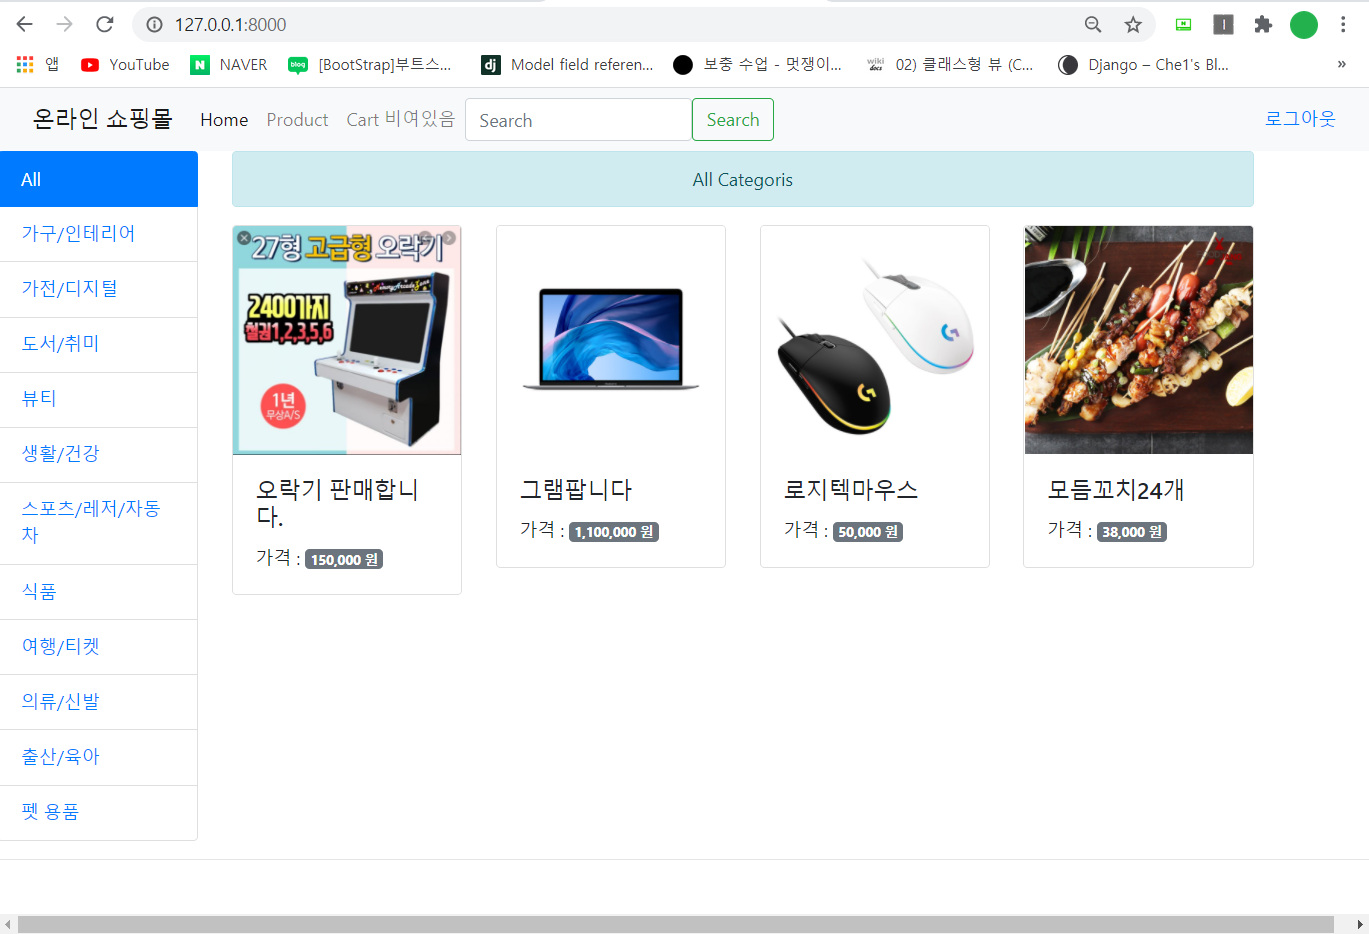Show more bookmarks chevron
Screen dimensions: 1369x934
click(x=1342, y=64)
